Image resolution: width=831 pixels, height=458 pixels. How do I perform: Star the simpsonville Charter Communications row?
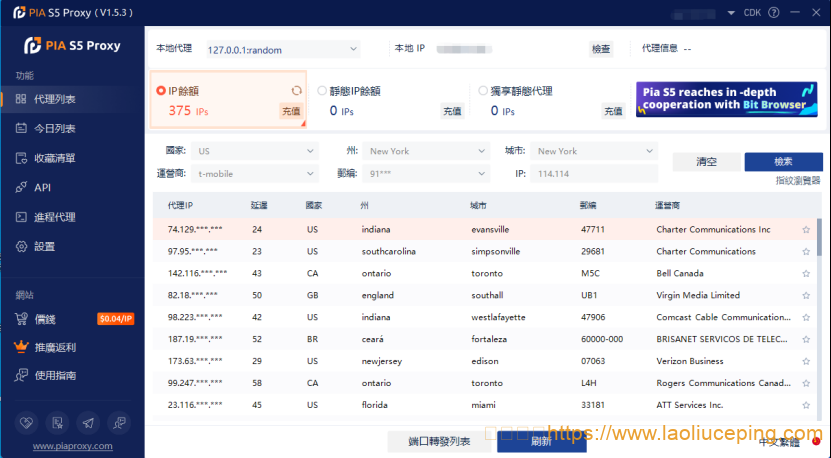806,251
